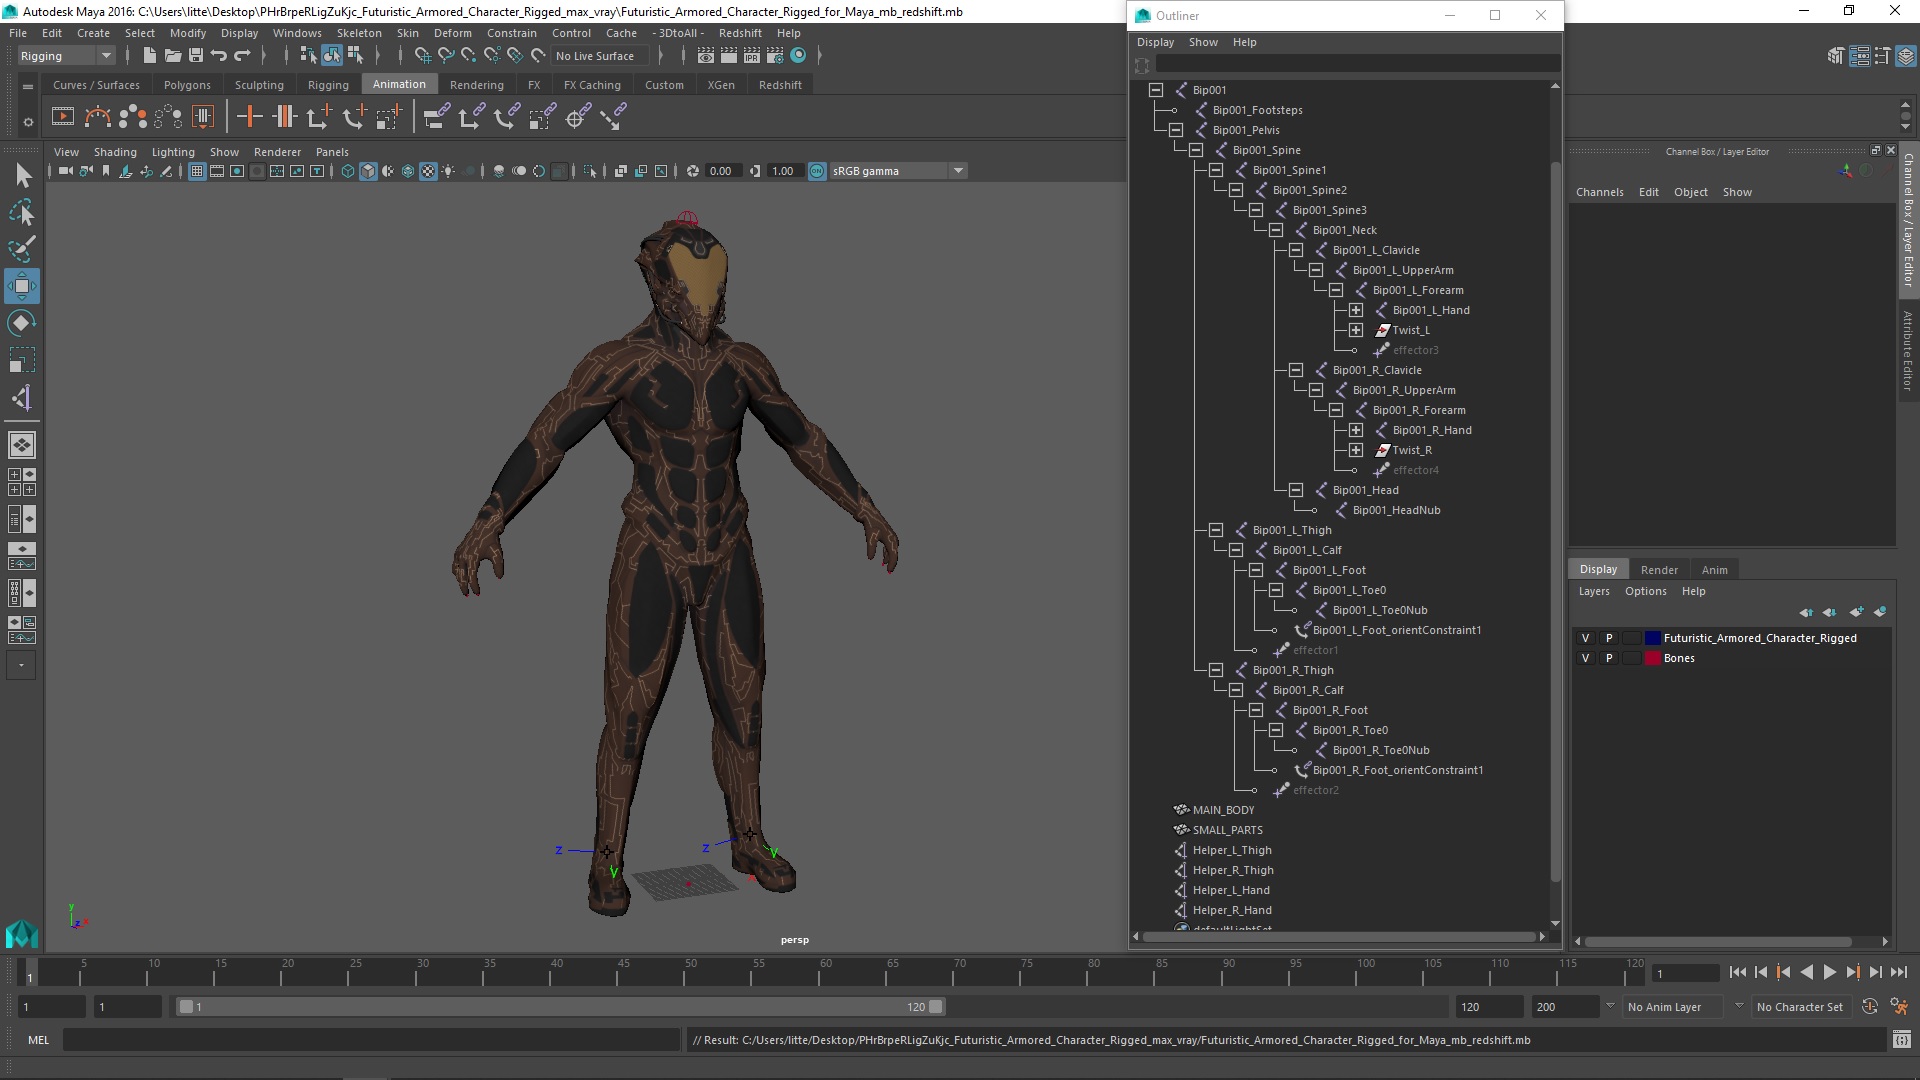Toggle visibility V of Futuristic_Armored_Character_Rigged layer
The height and width of the screenshot is (1080, 1920).
pos(1585,638)
